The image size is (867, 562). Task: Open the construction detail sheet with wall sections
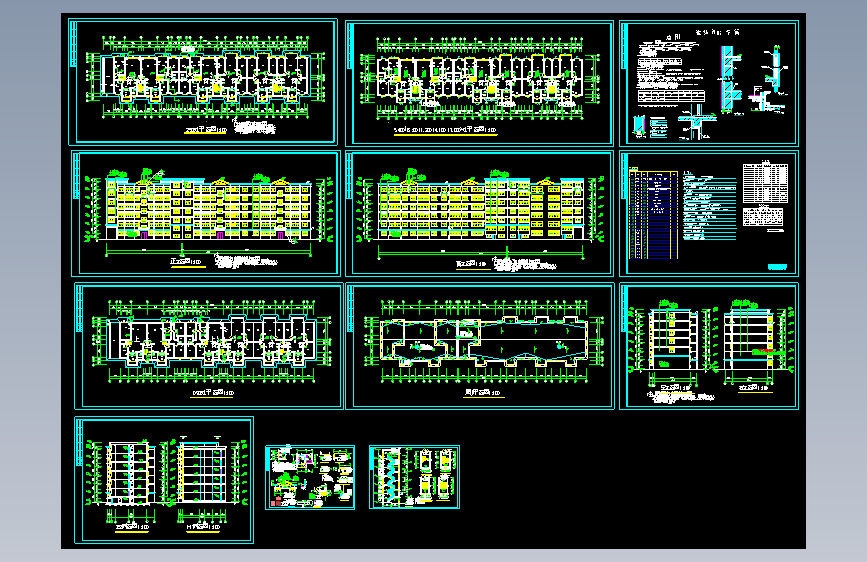tap(709, 84)
